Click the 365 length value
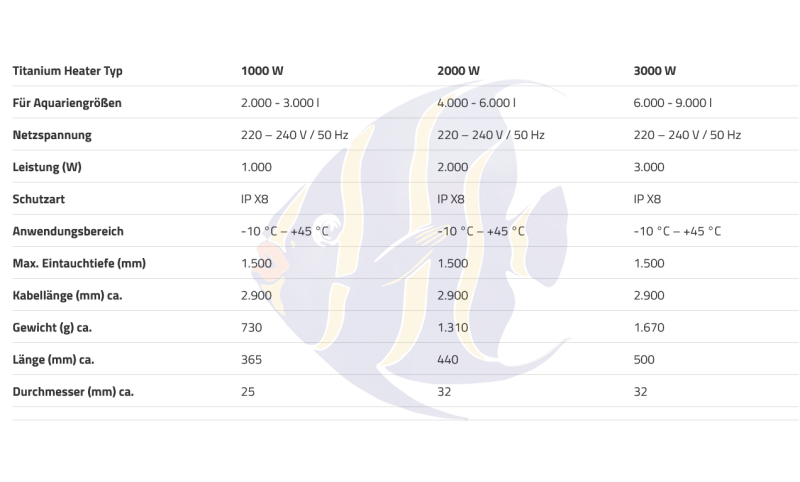The height and width of the screenshot is (482, 800). click(x=251, y=360)
